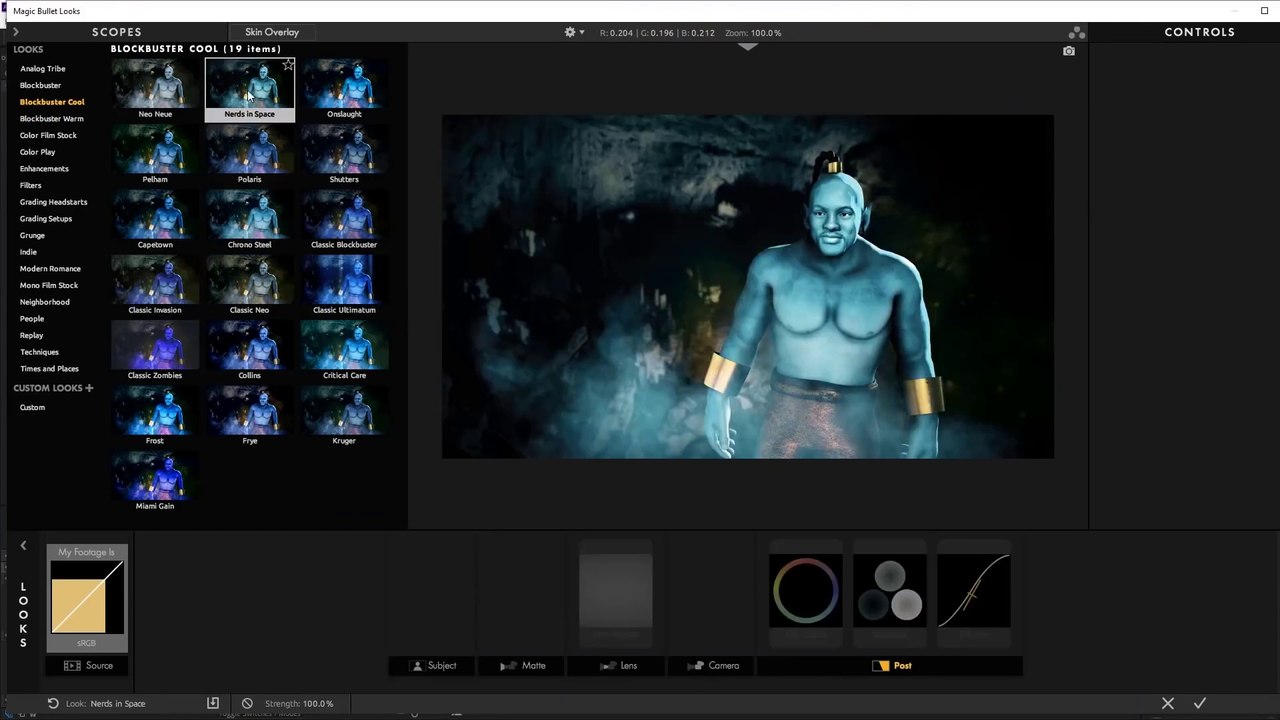Screen dimensions: 1280x720
Task: Select the color wheel tool in Post
Action: pyautogui.click(x=805, y=591)
